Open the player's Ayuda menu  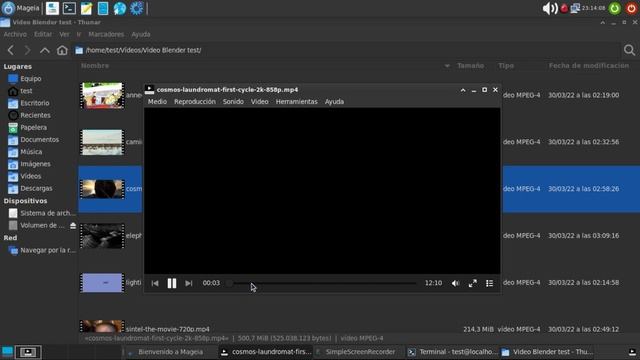[334, 102]
